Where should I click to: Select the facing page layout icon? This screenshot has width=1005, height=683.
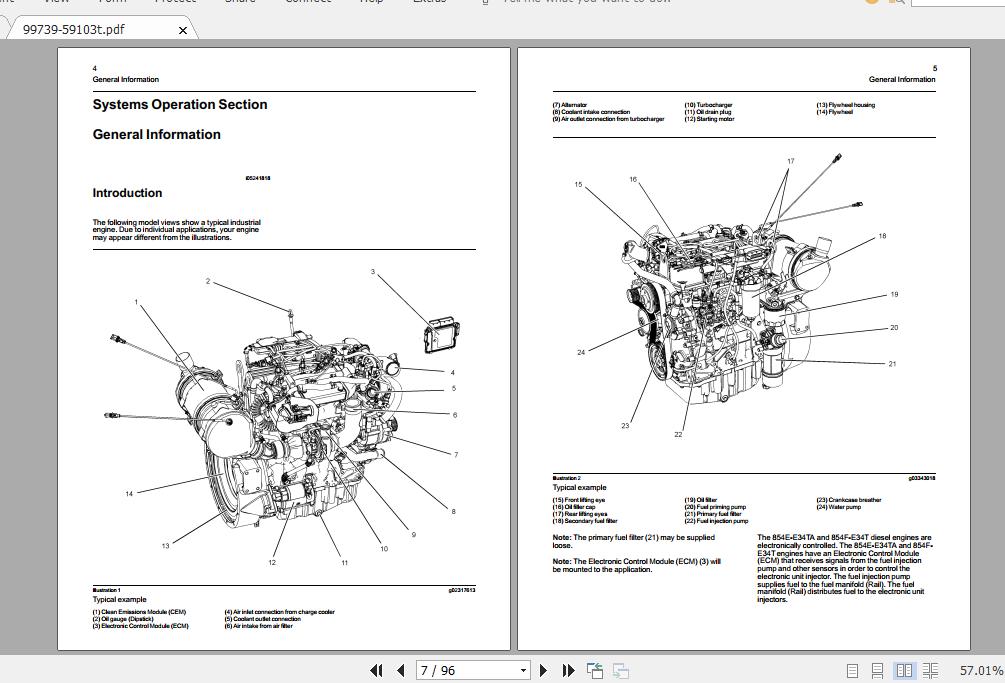point(905,671)
